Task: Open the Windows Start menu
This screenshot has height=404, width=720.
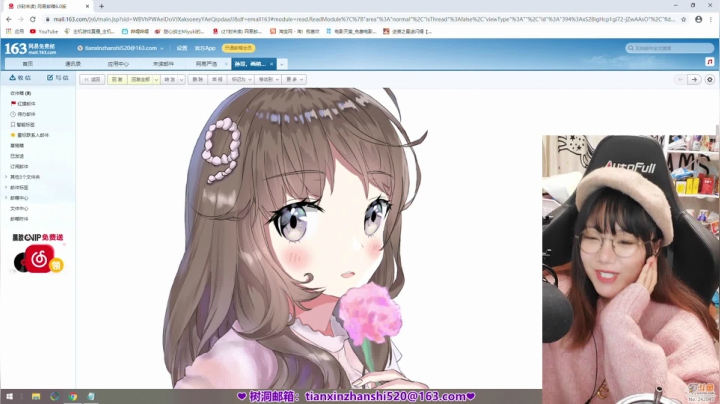Action: 9,397
